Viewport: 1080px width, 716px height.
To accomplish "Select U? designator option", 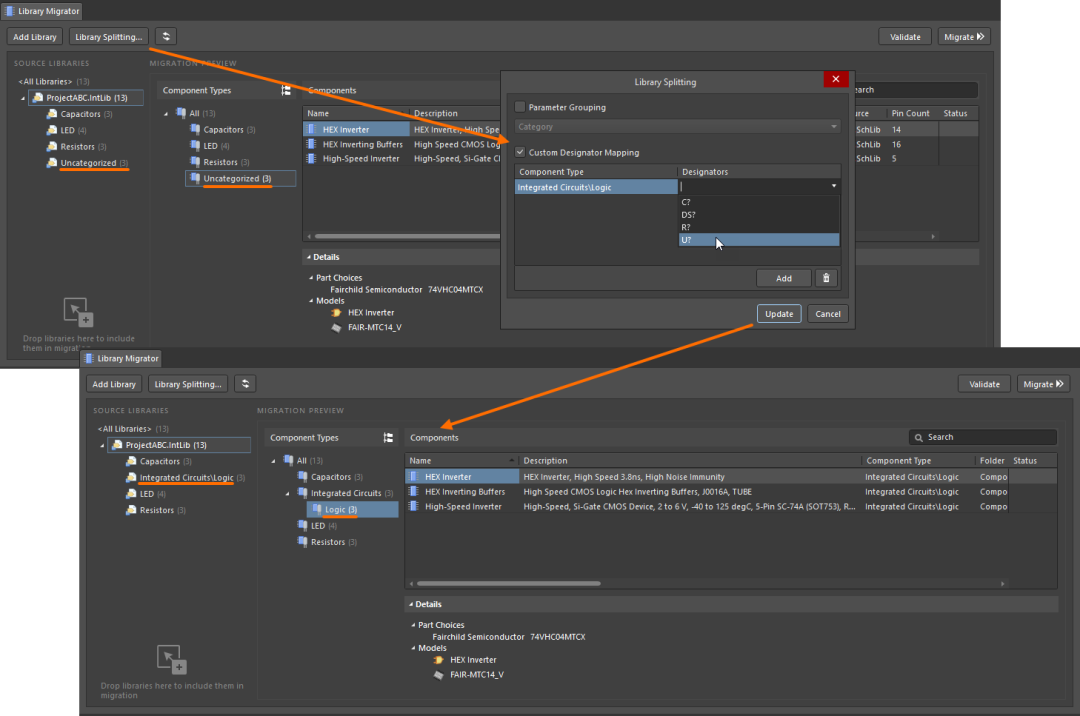I will 759,240.
